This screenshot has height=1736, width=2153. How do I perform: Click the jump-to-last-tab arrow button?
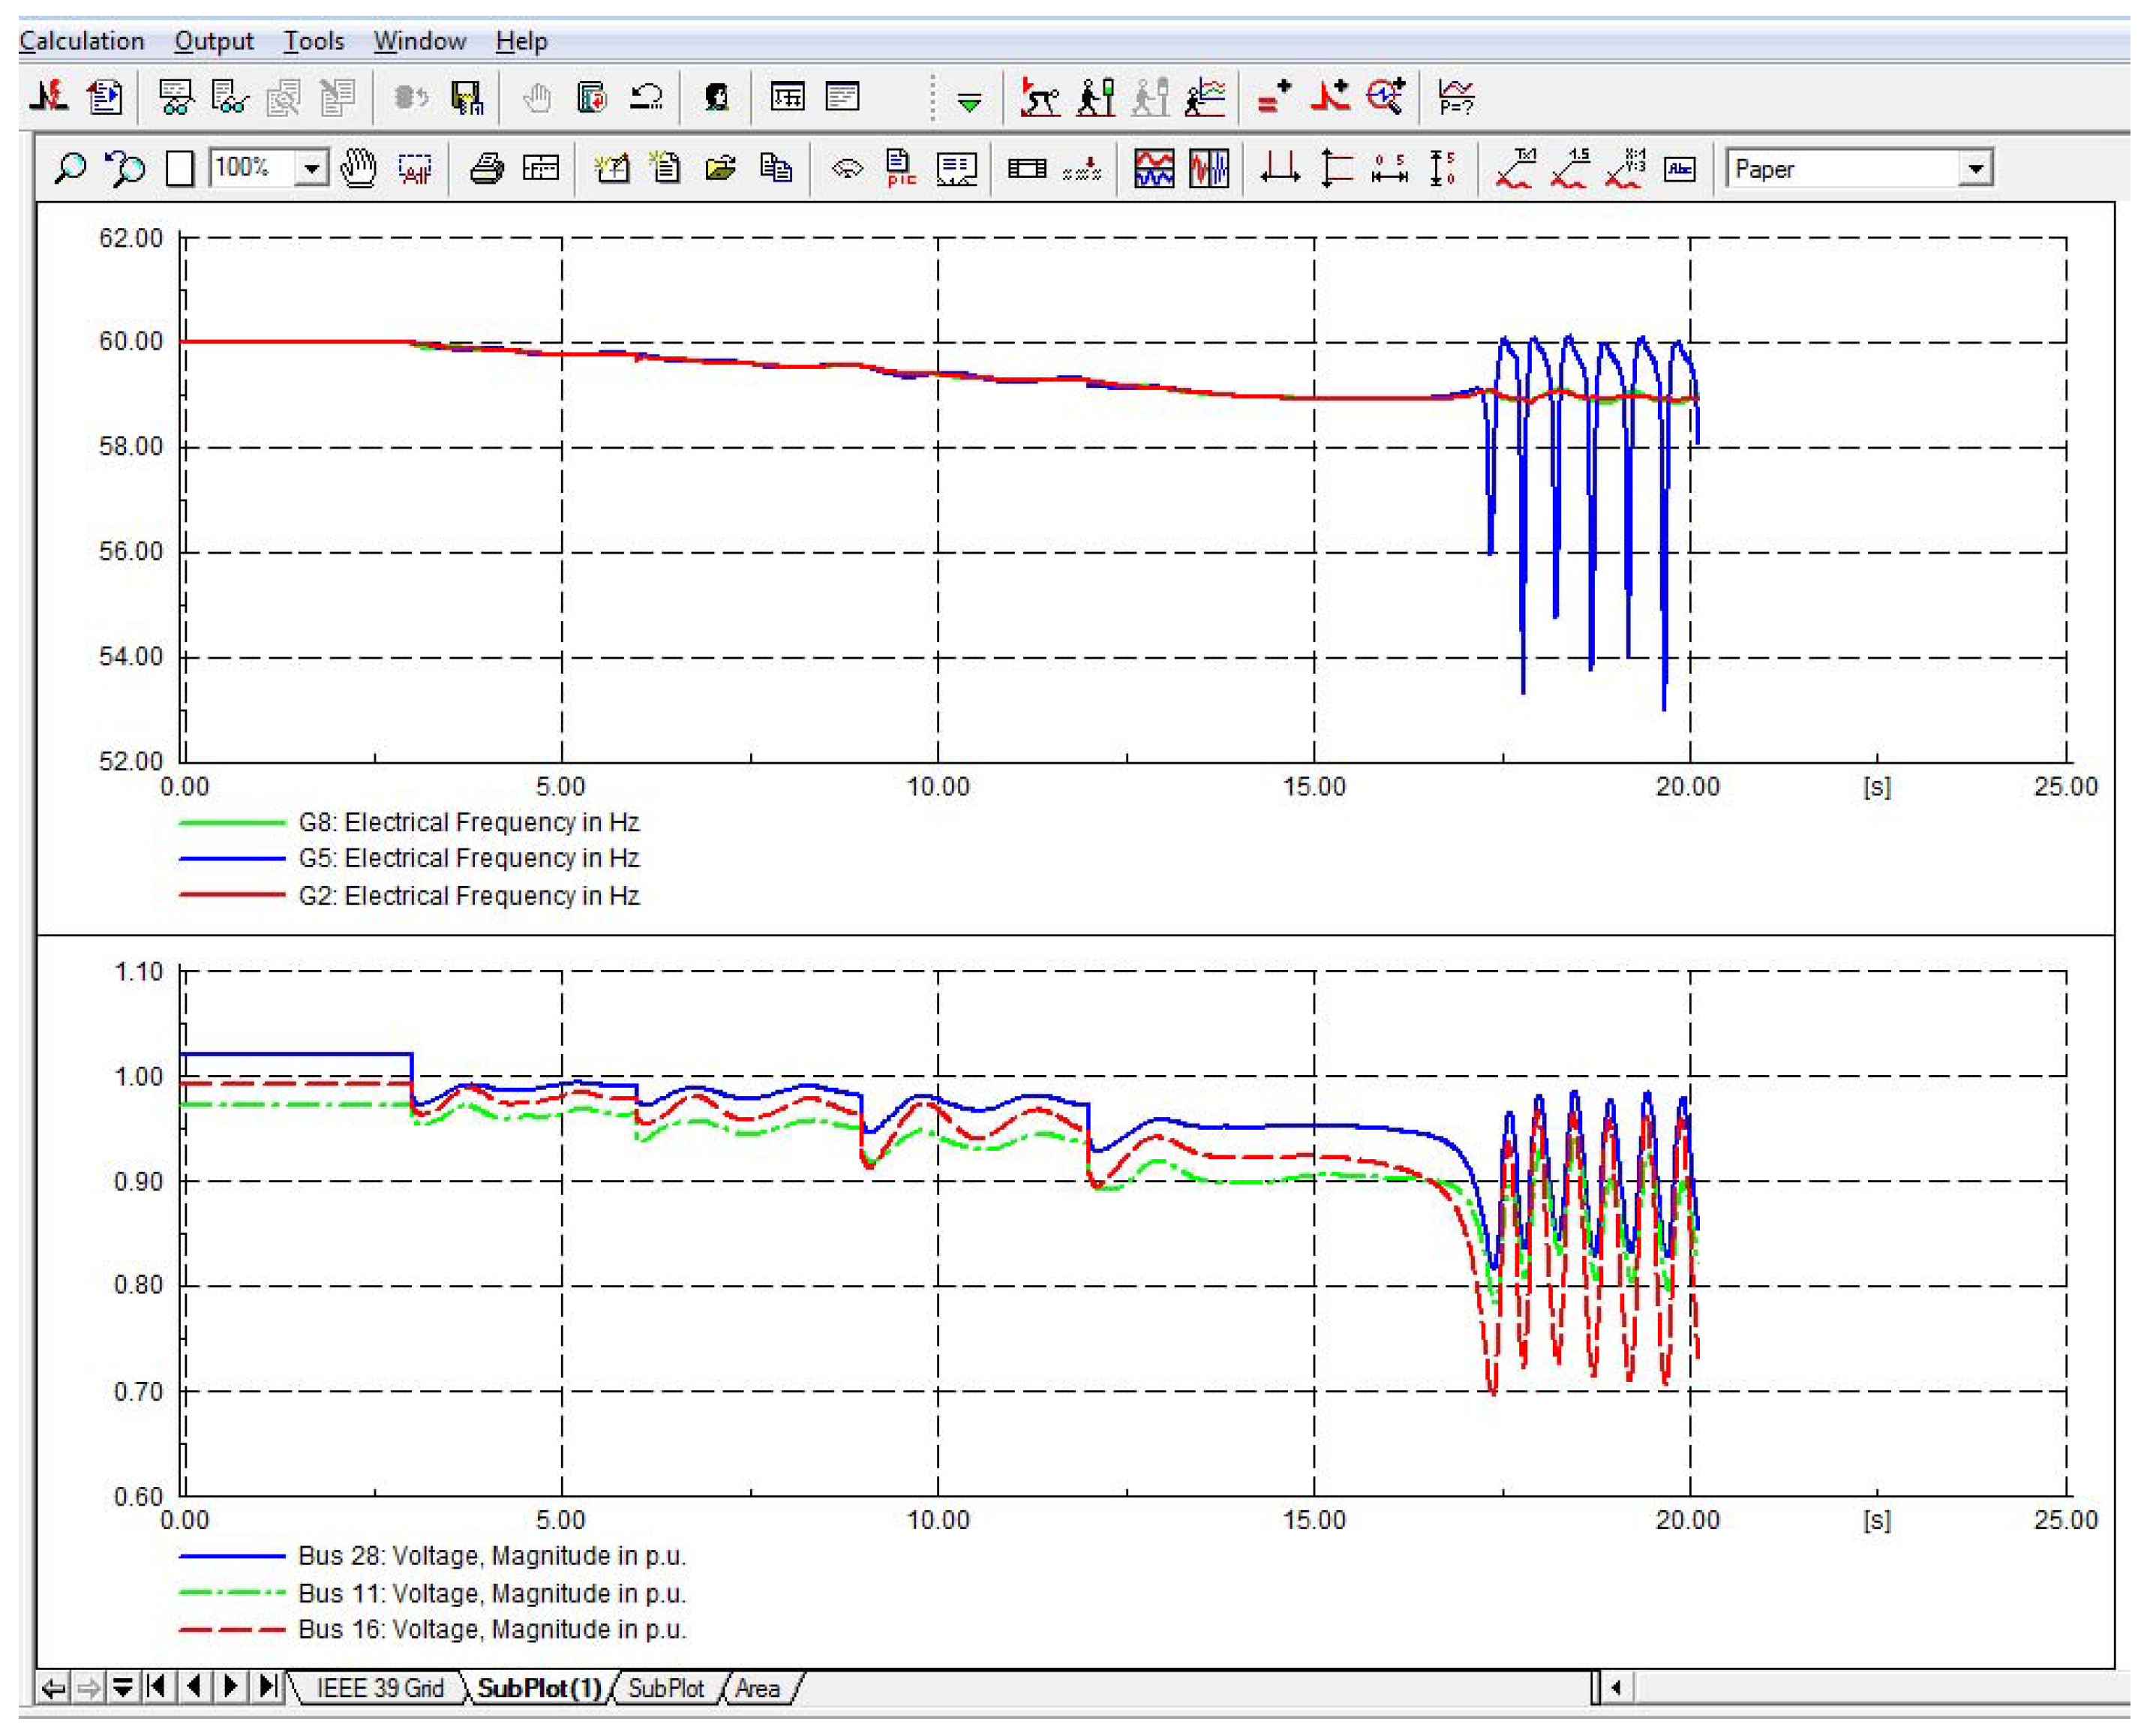pyautogui.click(x=267, y=1687)
